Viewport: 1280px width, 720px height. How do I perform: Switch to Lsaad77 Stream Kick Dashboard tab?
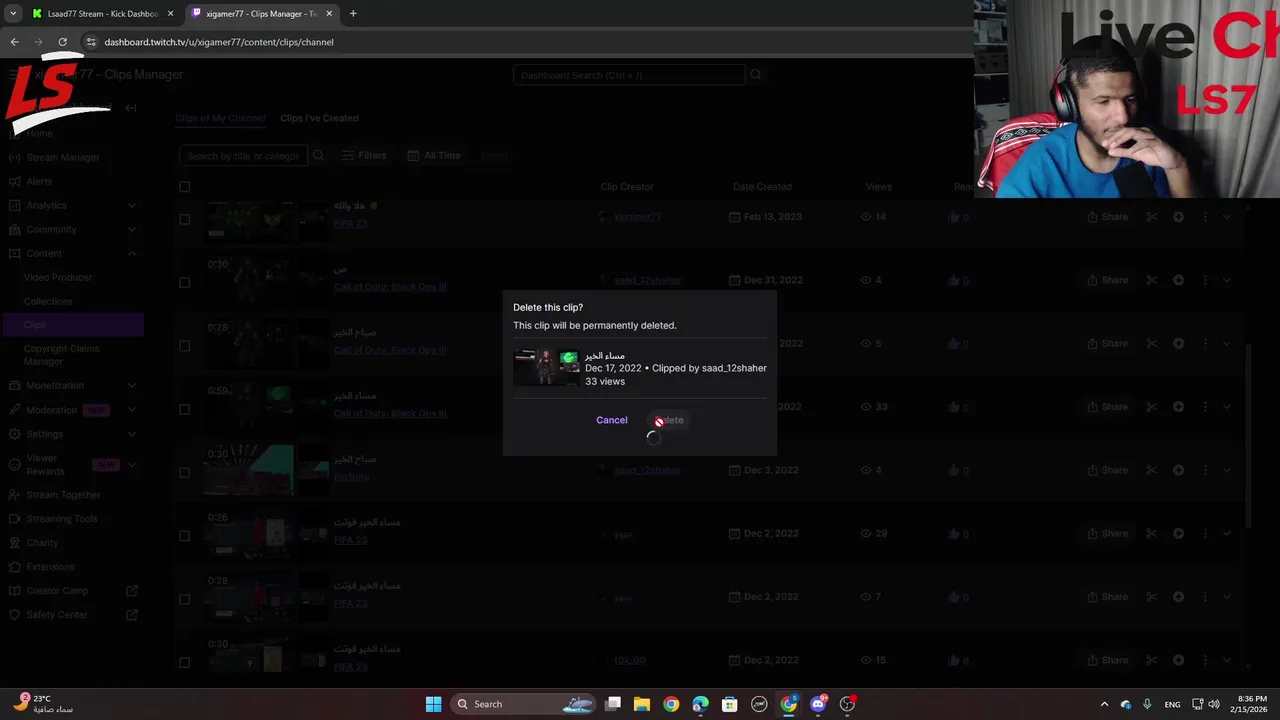[100, 14]
